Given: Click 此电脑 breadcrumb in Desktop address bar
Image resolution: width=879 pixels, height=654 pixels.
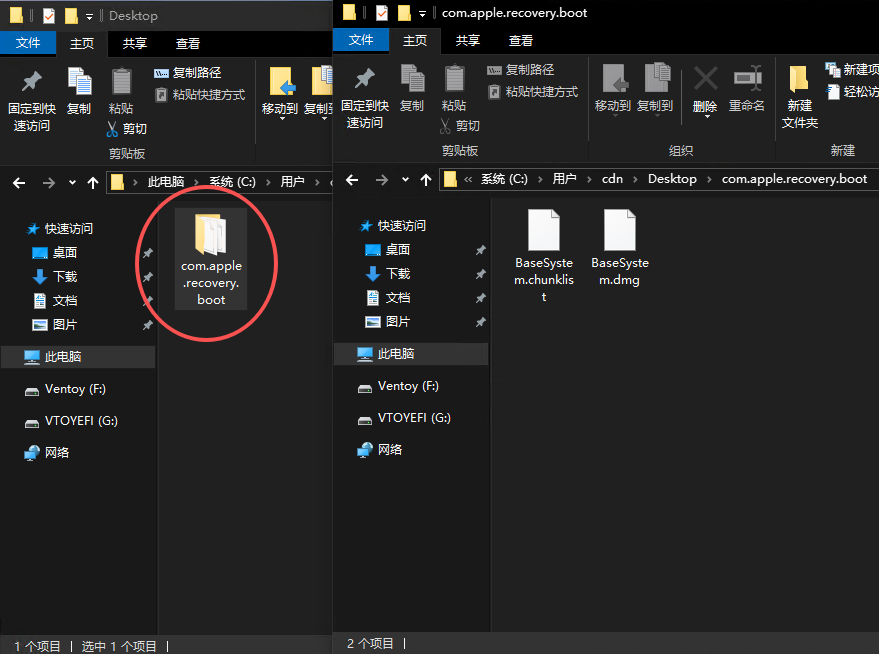Looking at the screenshot, I should point(166,182).
